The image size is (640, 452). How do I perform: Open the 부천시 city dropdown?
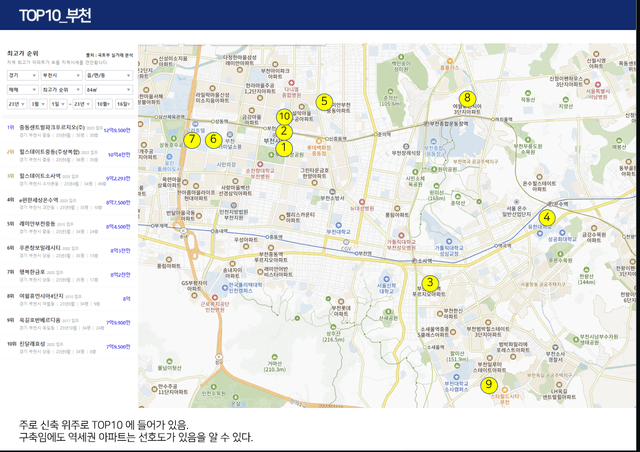pyautogui.click(x=62, y=76)
